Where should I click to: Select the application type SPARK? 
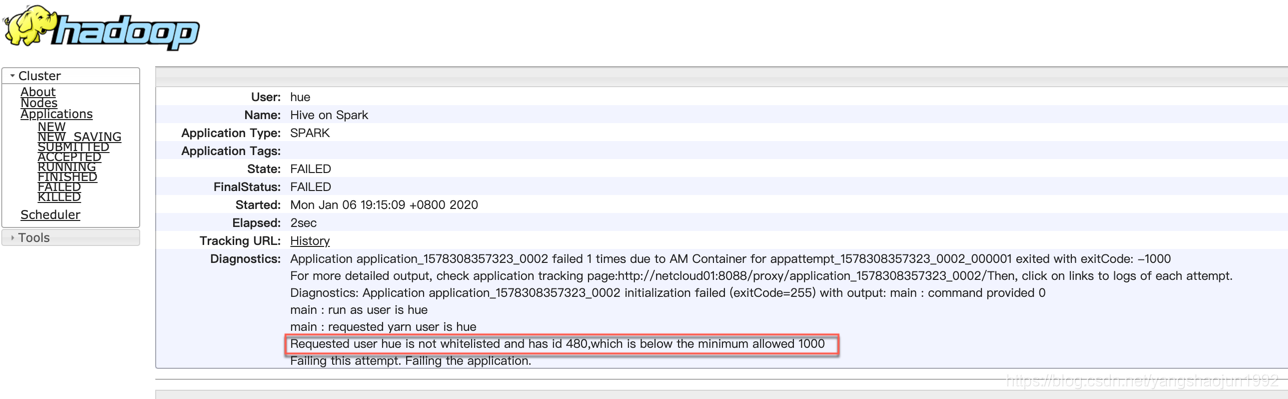pyautogui.click(x=310, y=133)
